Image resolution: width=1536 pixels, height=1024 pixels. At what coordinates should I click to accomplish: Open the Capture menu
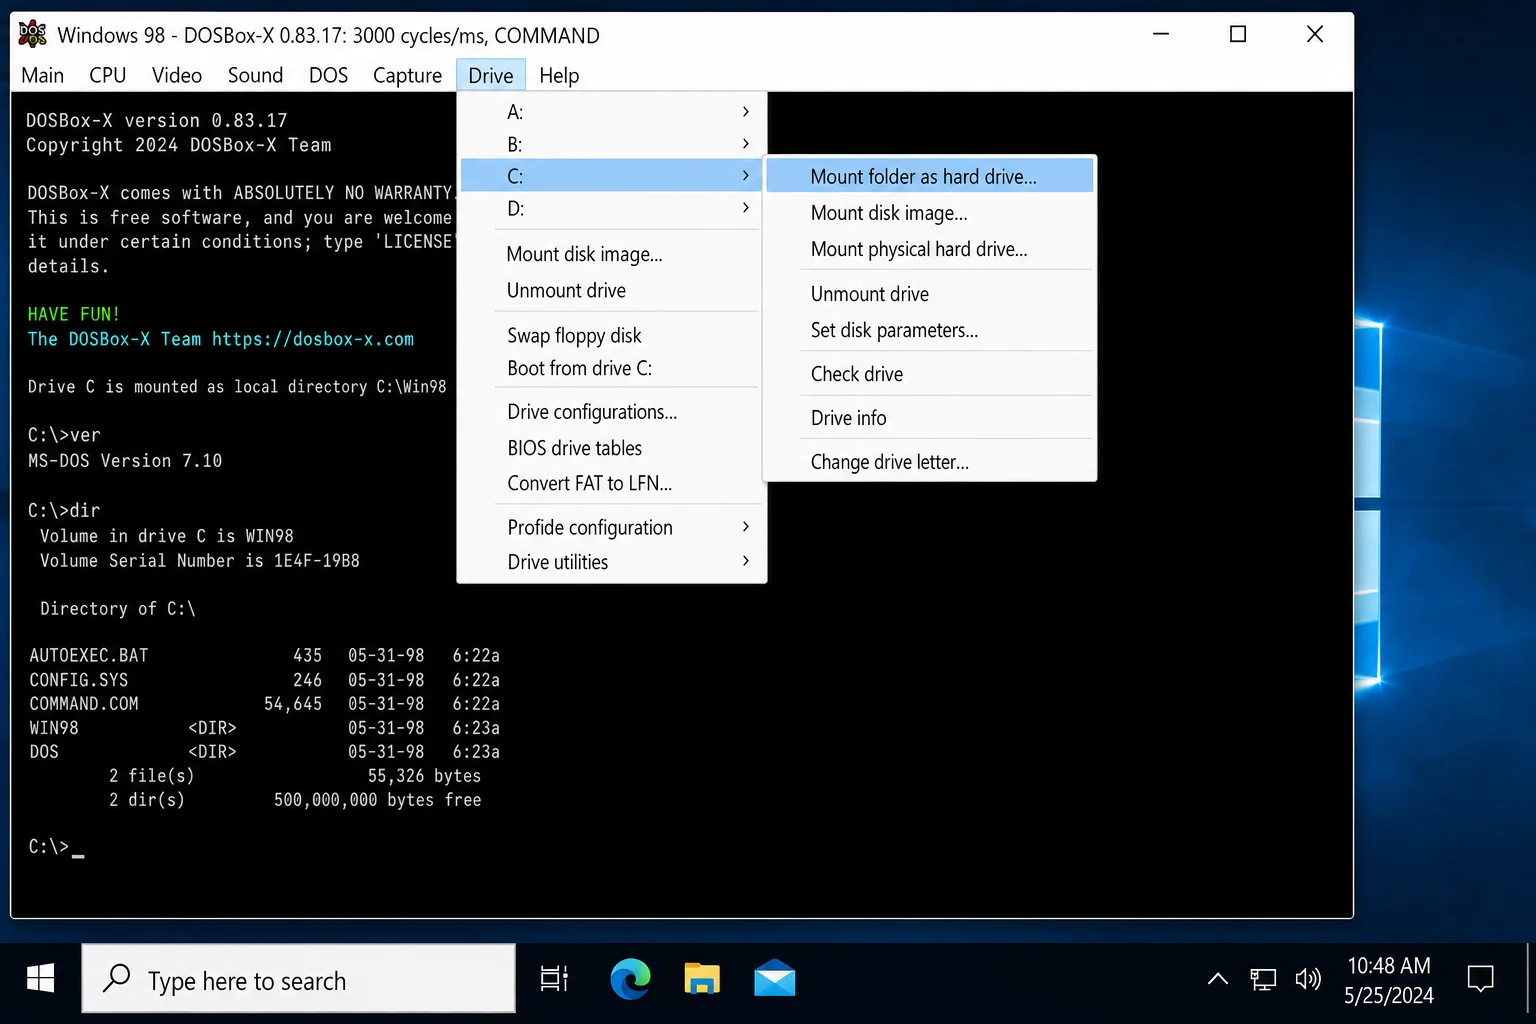click(x=407, y=75)
